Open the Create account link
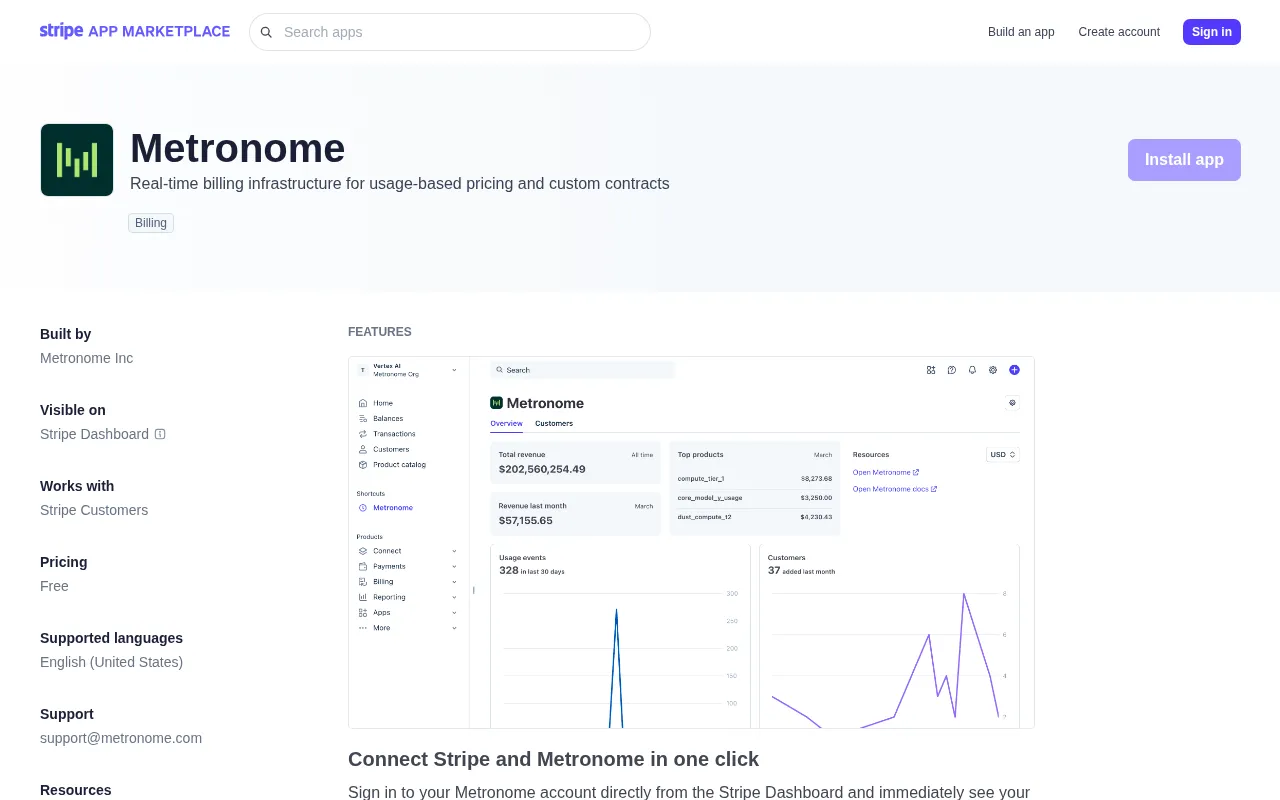Screen dimensions: 1280x800 point(1119,32)
